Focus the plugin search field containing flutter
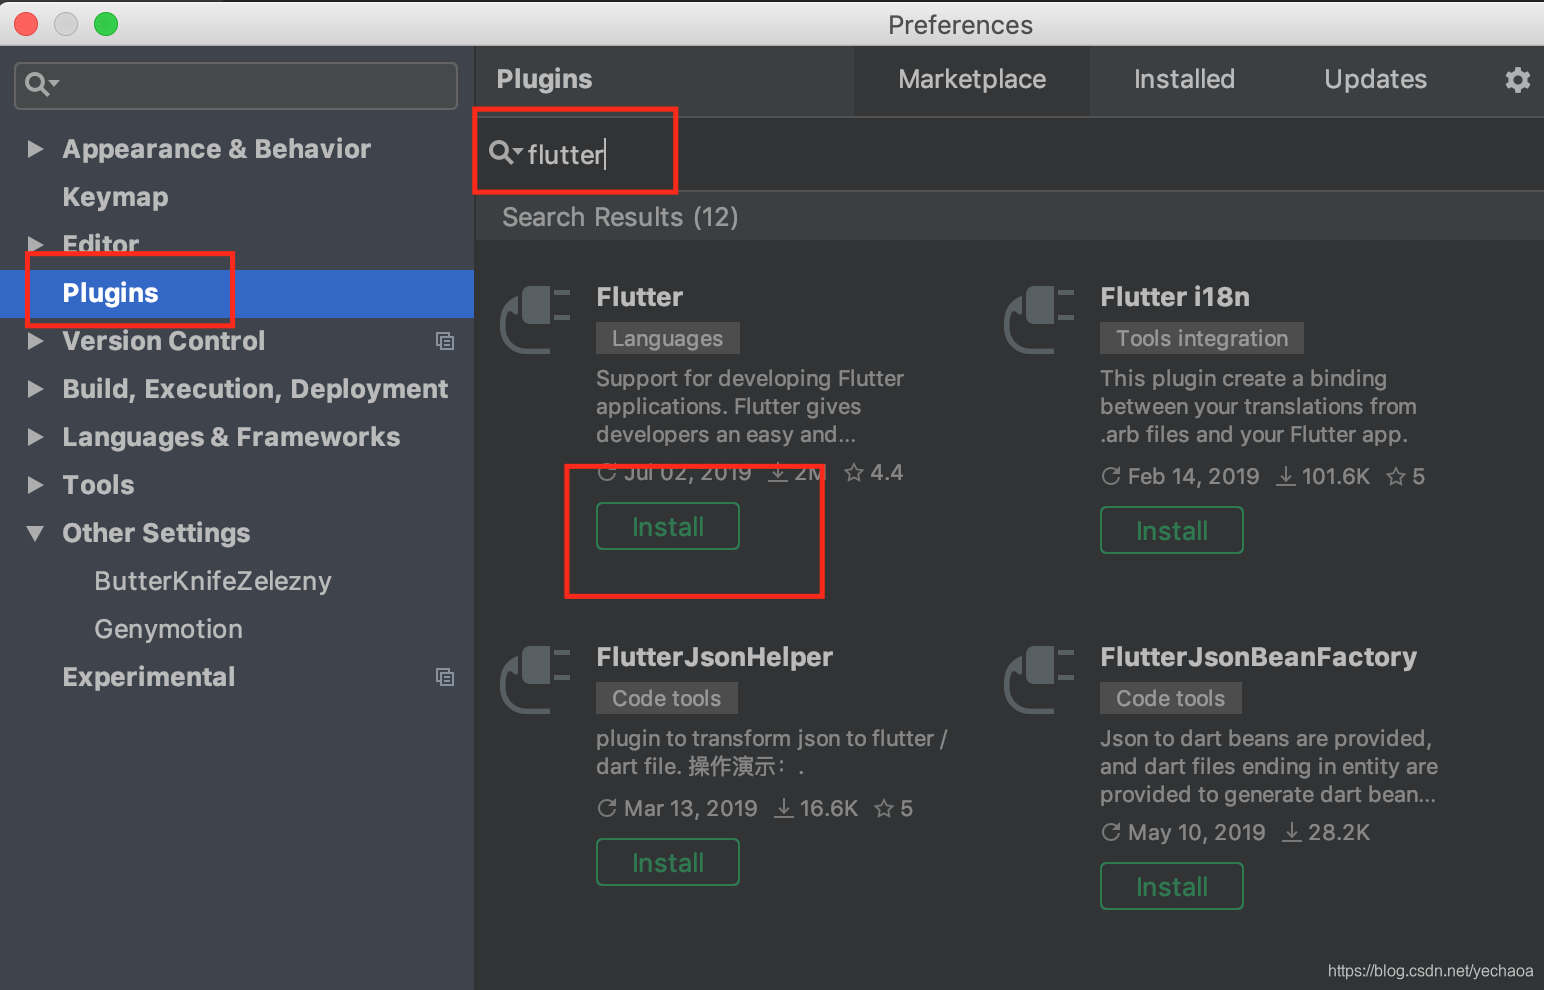The width and height of the screenshot is (1544, 990). (1010, 154)
